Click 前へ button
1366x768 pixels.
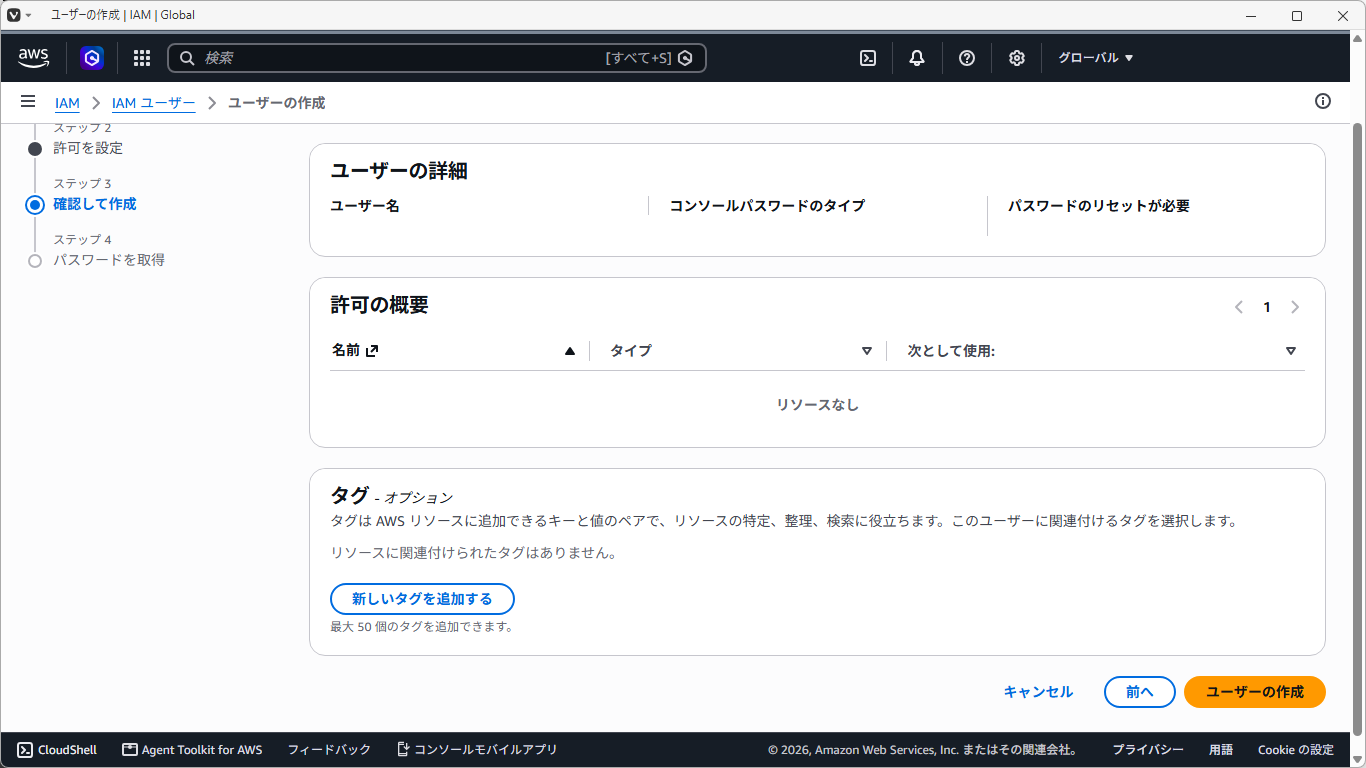(x=1140, y=692)
